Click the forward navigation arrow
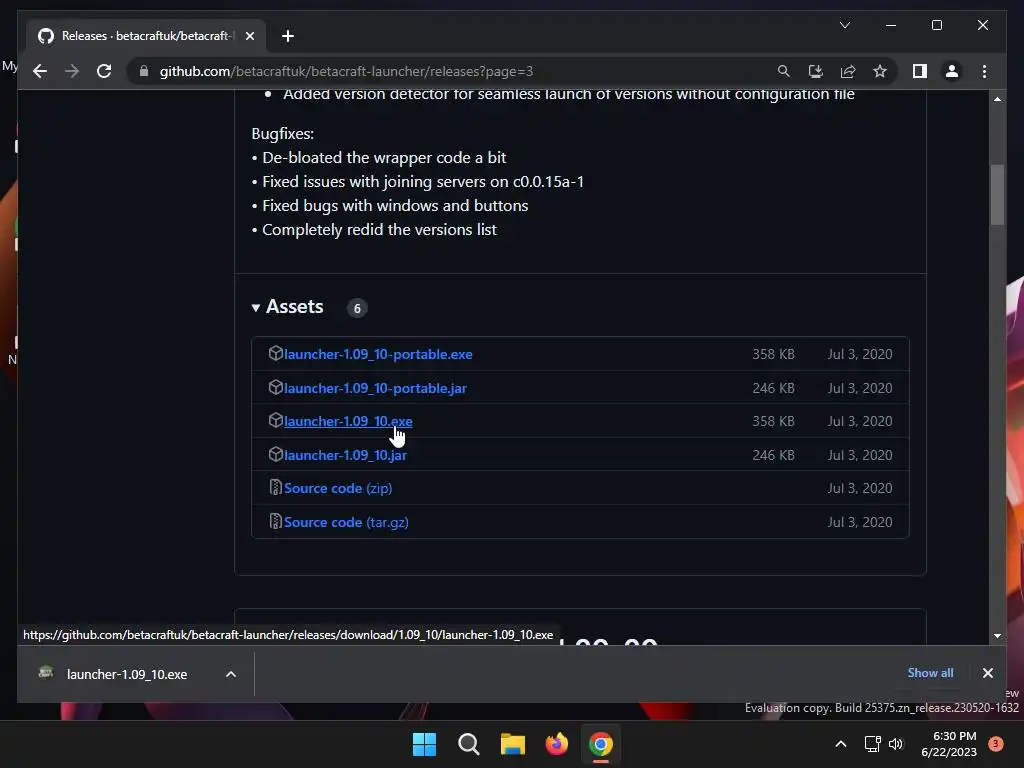 coord(72,71)
